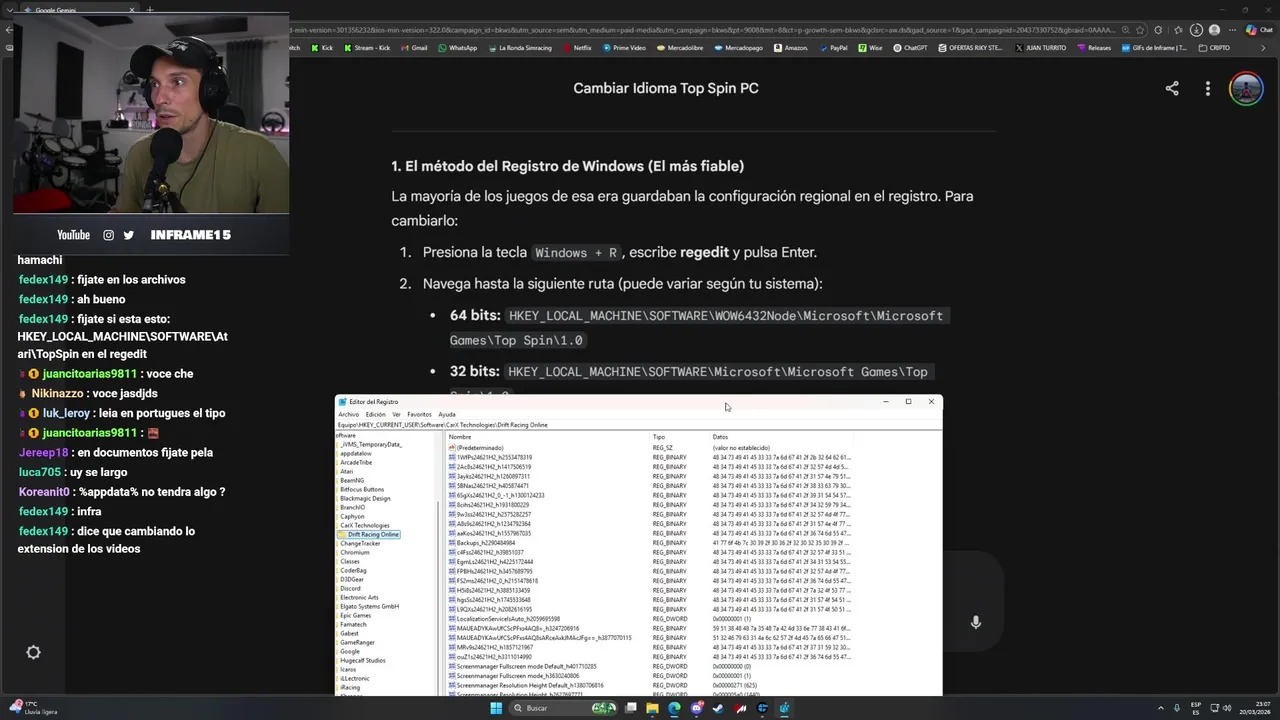Screen dimensions: 1280x720
Task: Open the Gemini share icon
Action: click(1172, 88)
